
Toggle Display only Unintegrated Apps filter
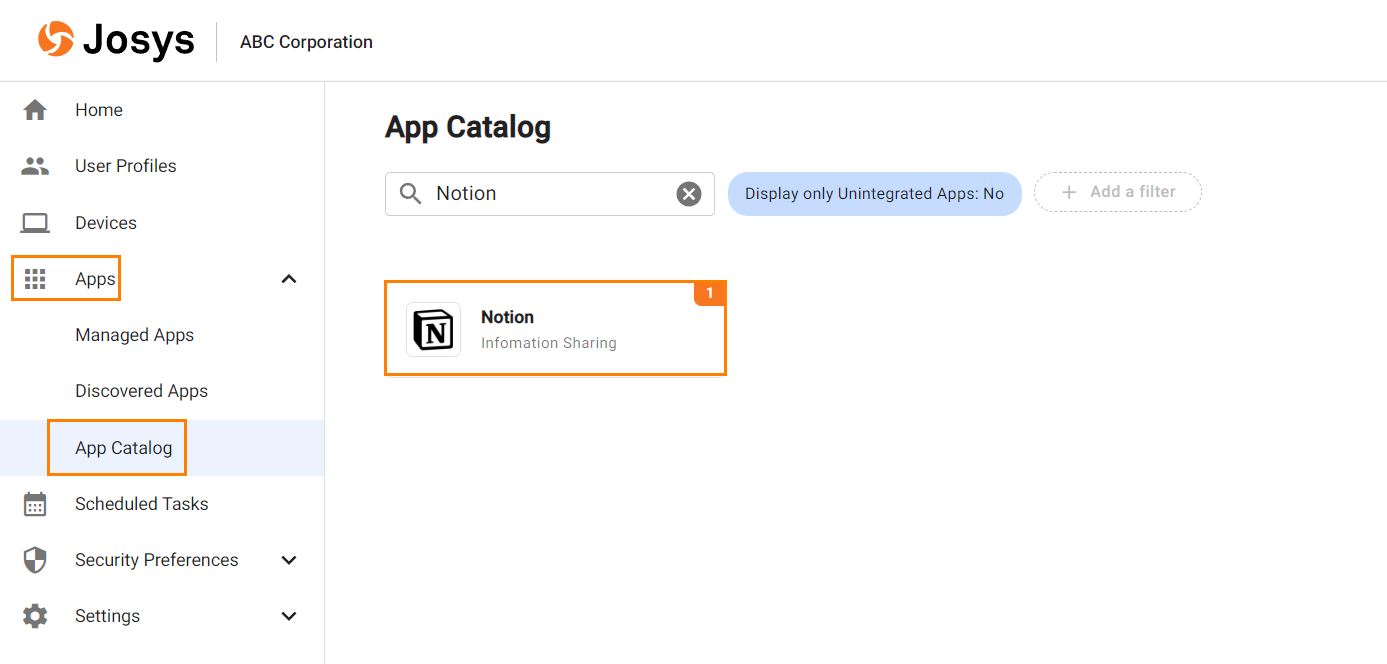874,194
